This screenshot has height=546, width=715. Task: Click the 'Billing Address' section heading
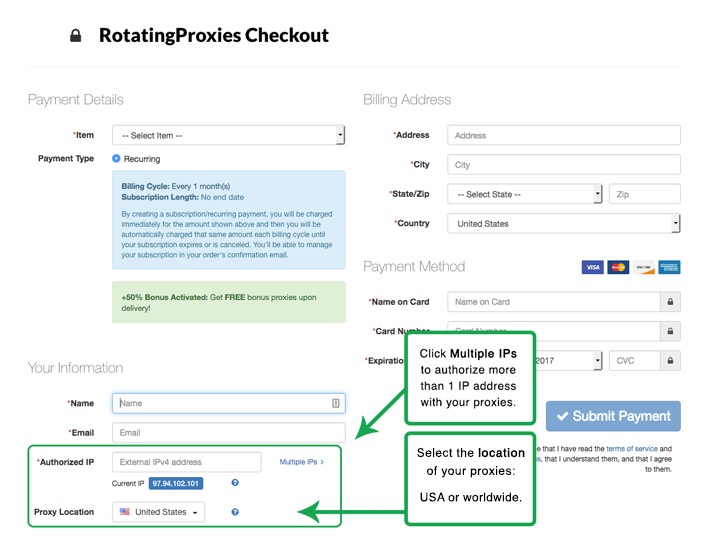pyautogui.click(x=407, y=99)
